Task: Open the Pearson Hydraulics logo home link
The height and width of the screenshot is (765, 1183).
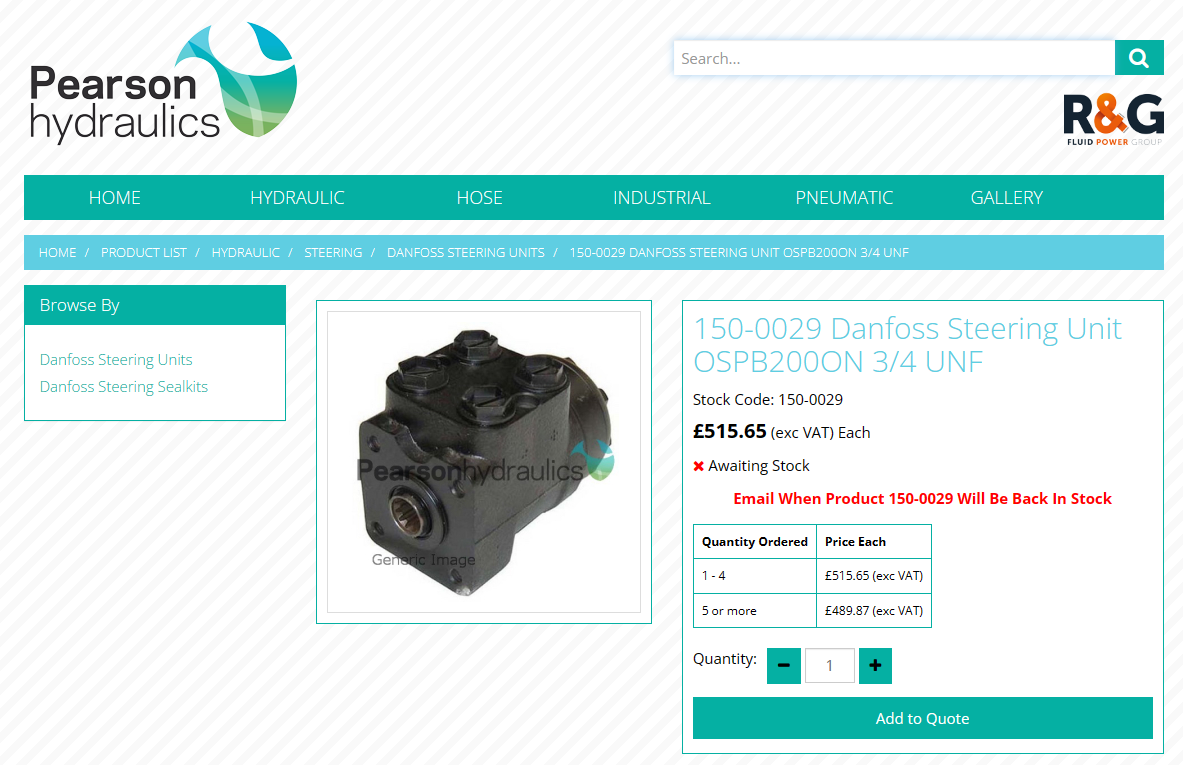Action: (163, 82)
